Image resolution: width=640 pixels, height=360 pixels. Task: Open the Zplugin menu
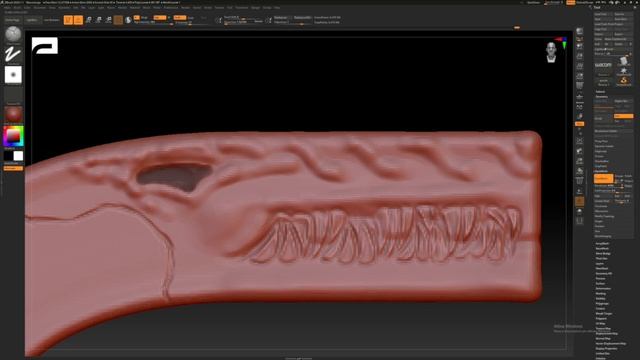256,8
